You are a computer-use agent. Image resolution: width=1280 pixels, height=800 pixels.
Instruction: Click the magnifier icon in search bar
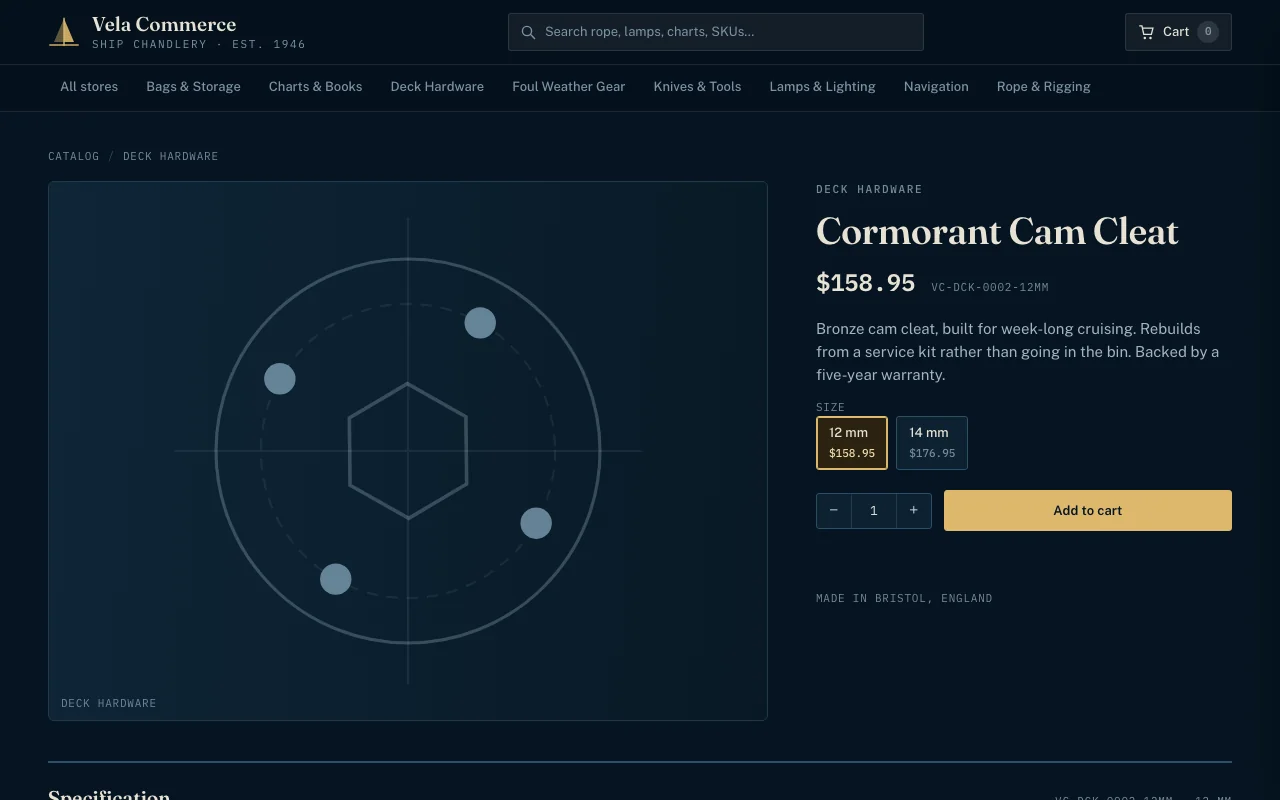coord(528,32)
